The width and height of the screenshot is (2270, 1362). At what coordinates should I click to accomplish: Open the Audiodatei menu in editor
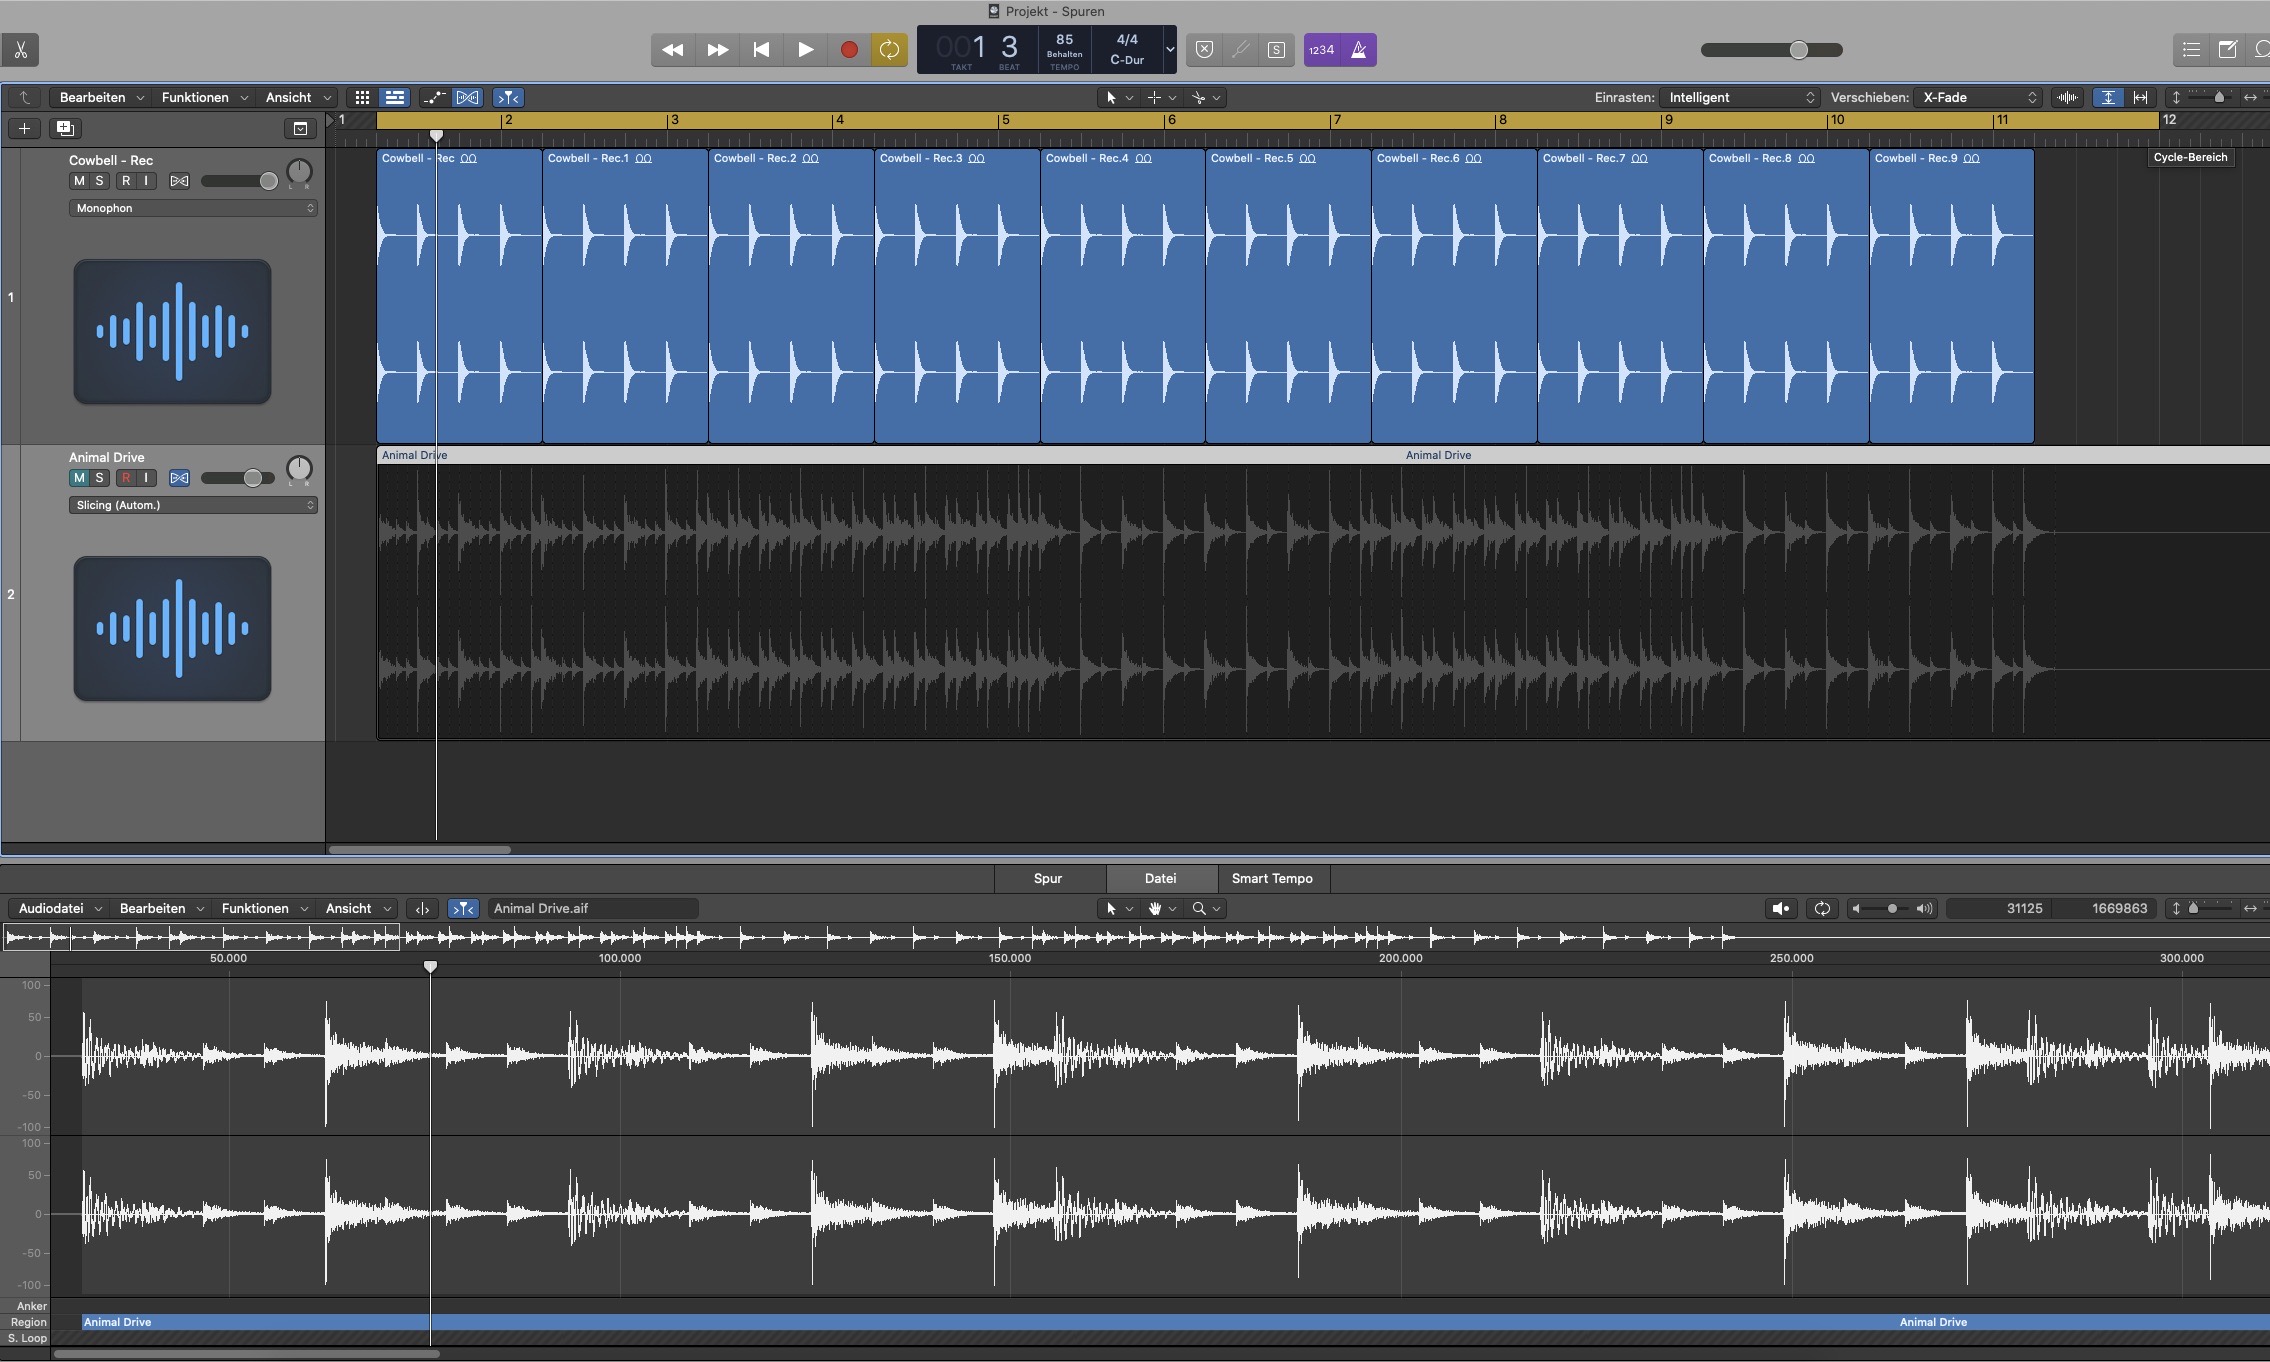60,908
